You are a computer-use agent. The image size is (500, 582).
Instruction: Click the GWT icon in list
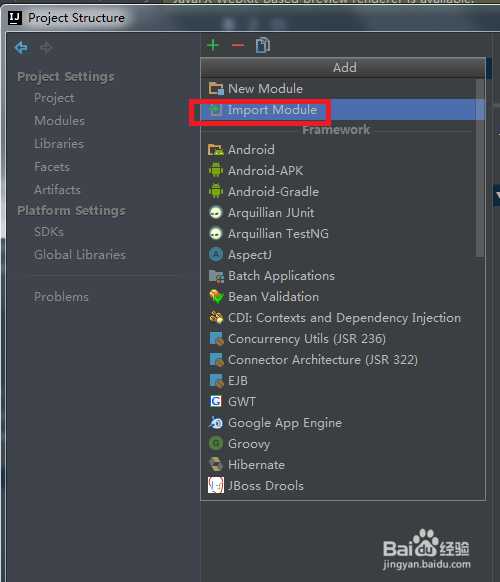coord(216,401)
